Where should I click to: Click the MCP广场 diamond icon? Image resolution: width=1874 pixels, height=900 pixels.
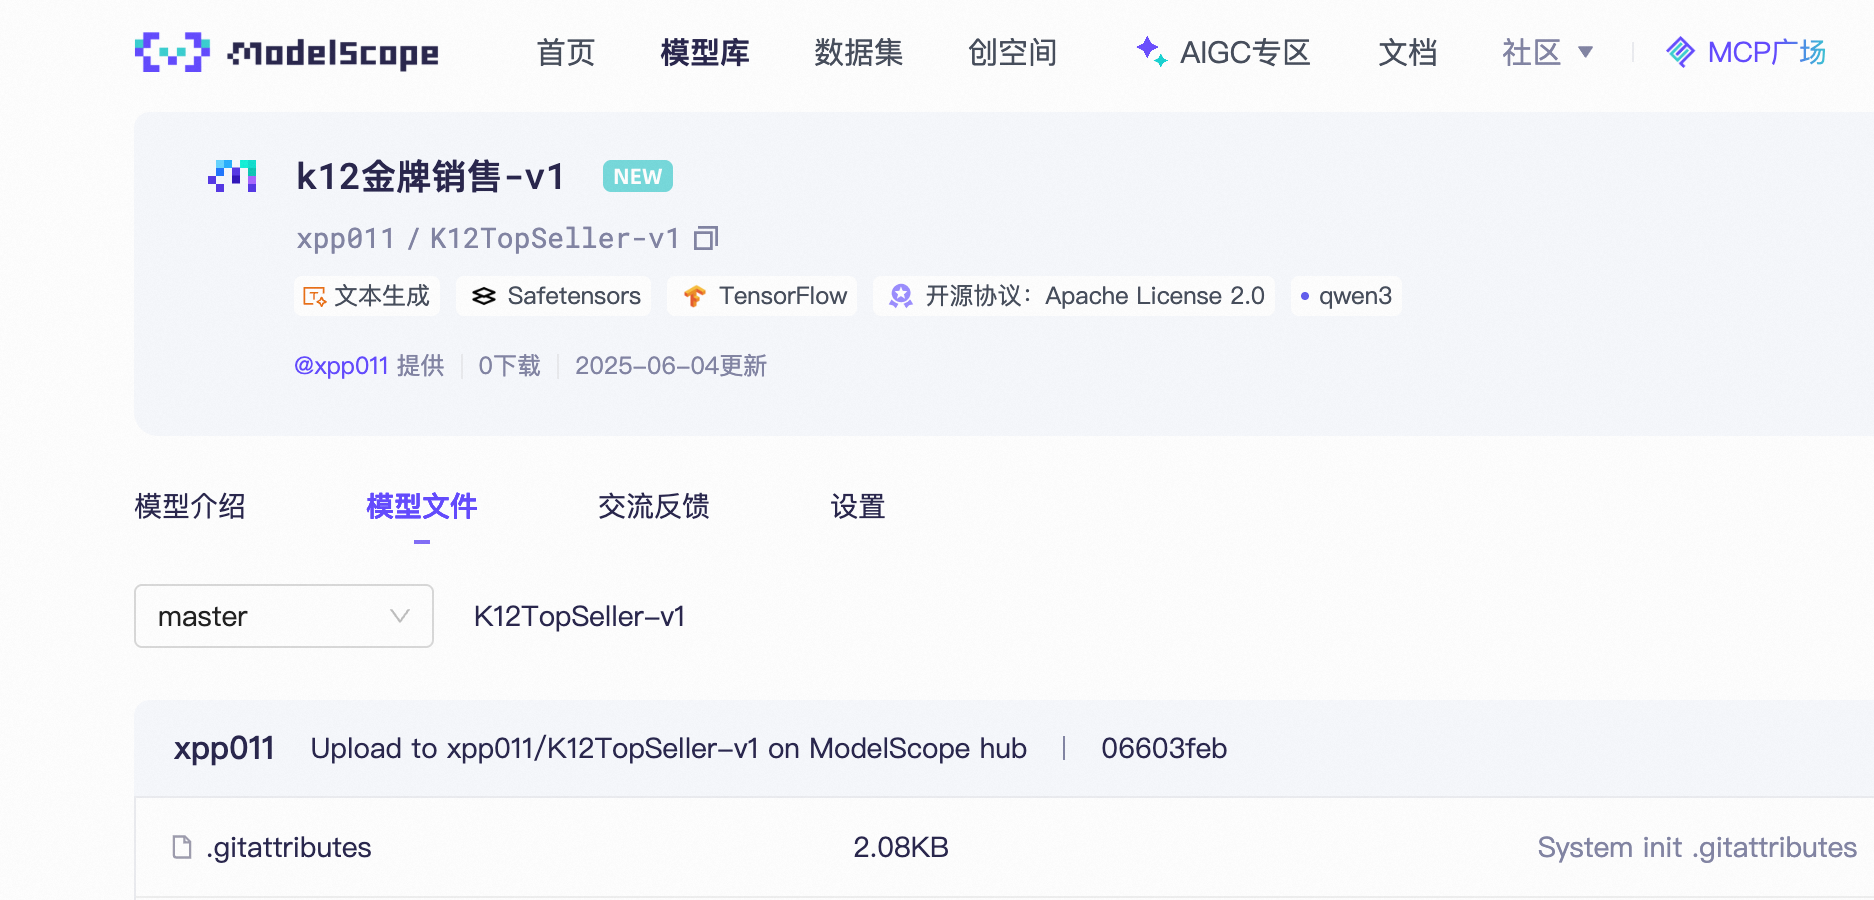(1681, 52)
